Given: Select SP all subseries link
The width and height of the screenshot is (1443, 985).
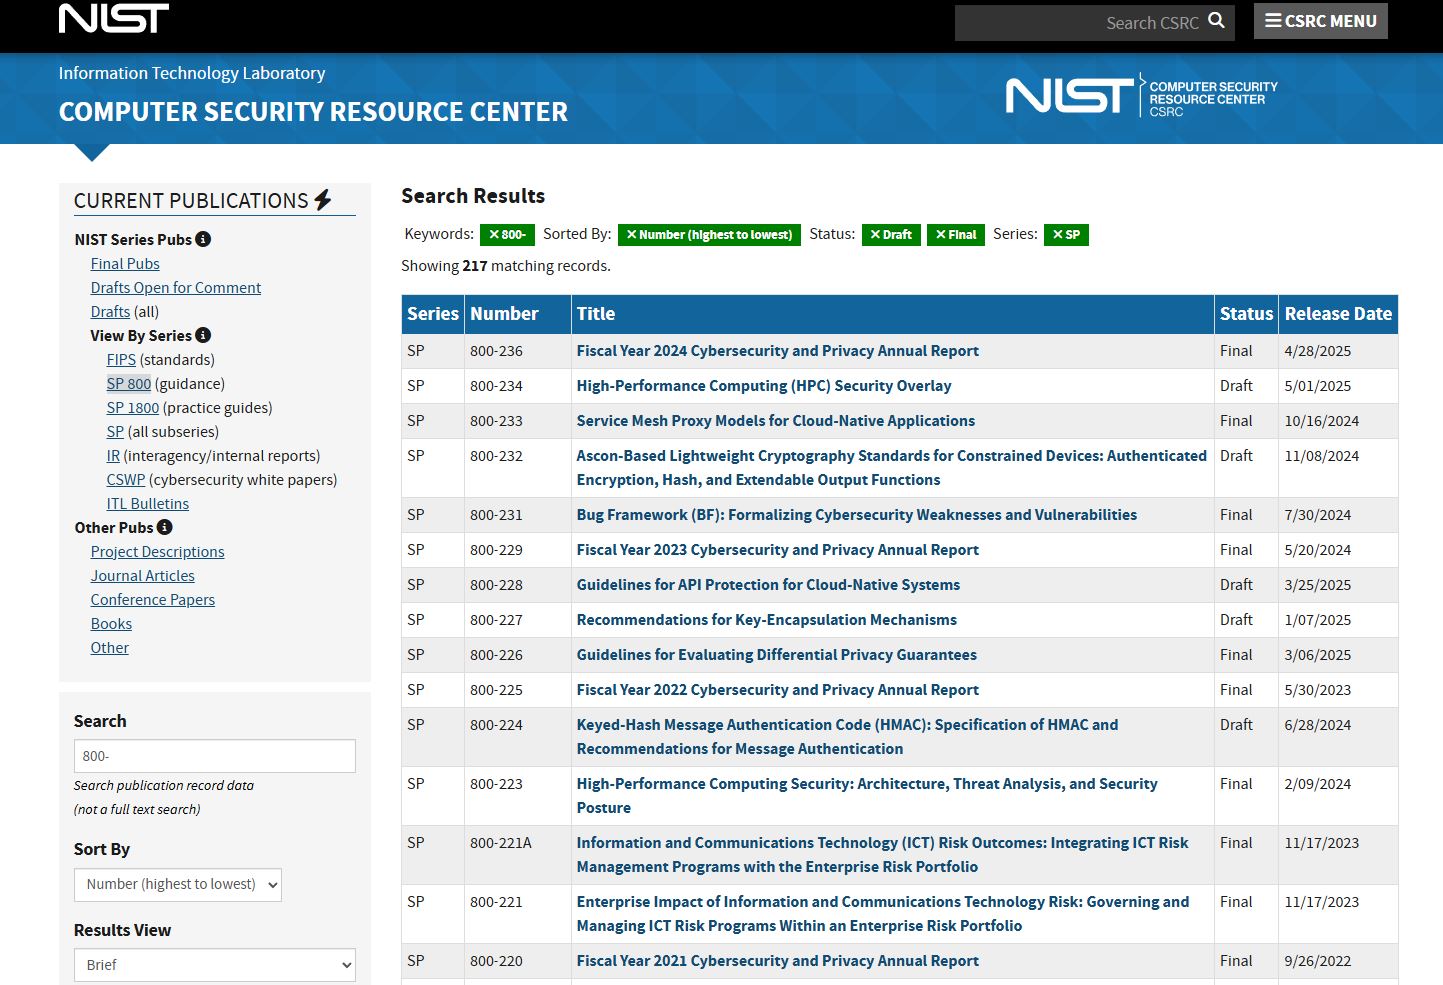Looking at the screenshot, I should click(x=115, y=431).
